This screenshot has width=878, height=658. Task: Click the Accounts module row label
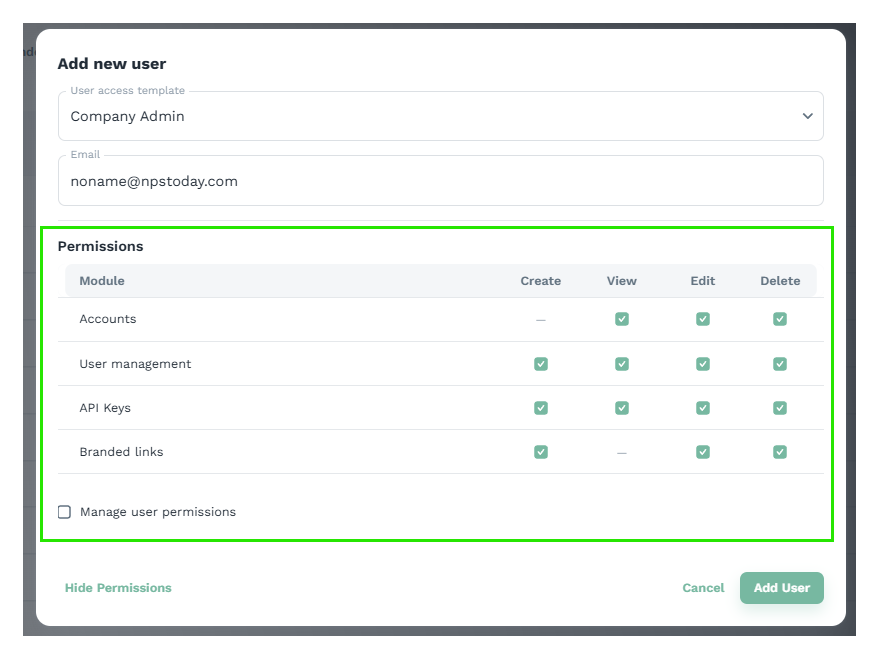pyautogui.click(x=108, y=319)
